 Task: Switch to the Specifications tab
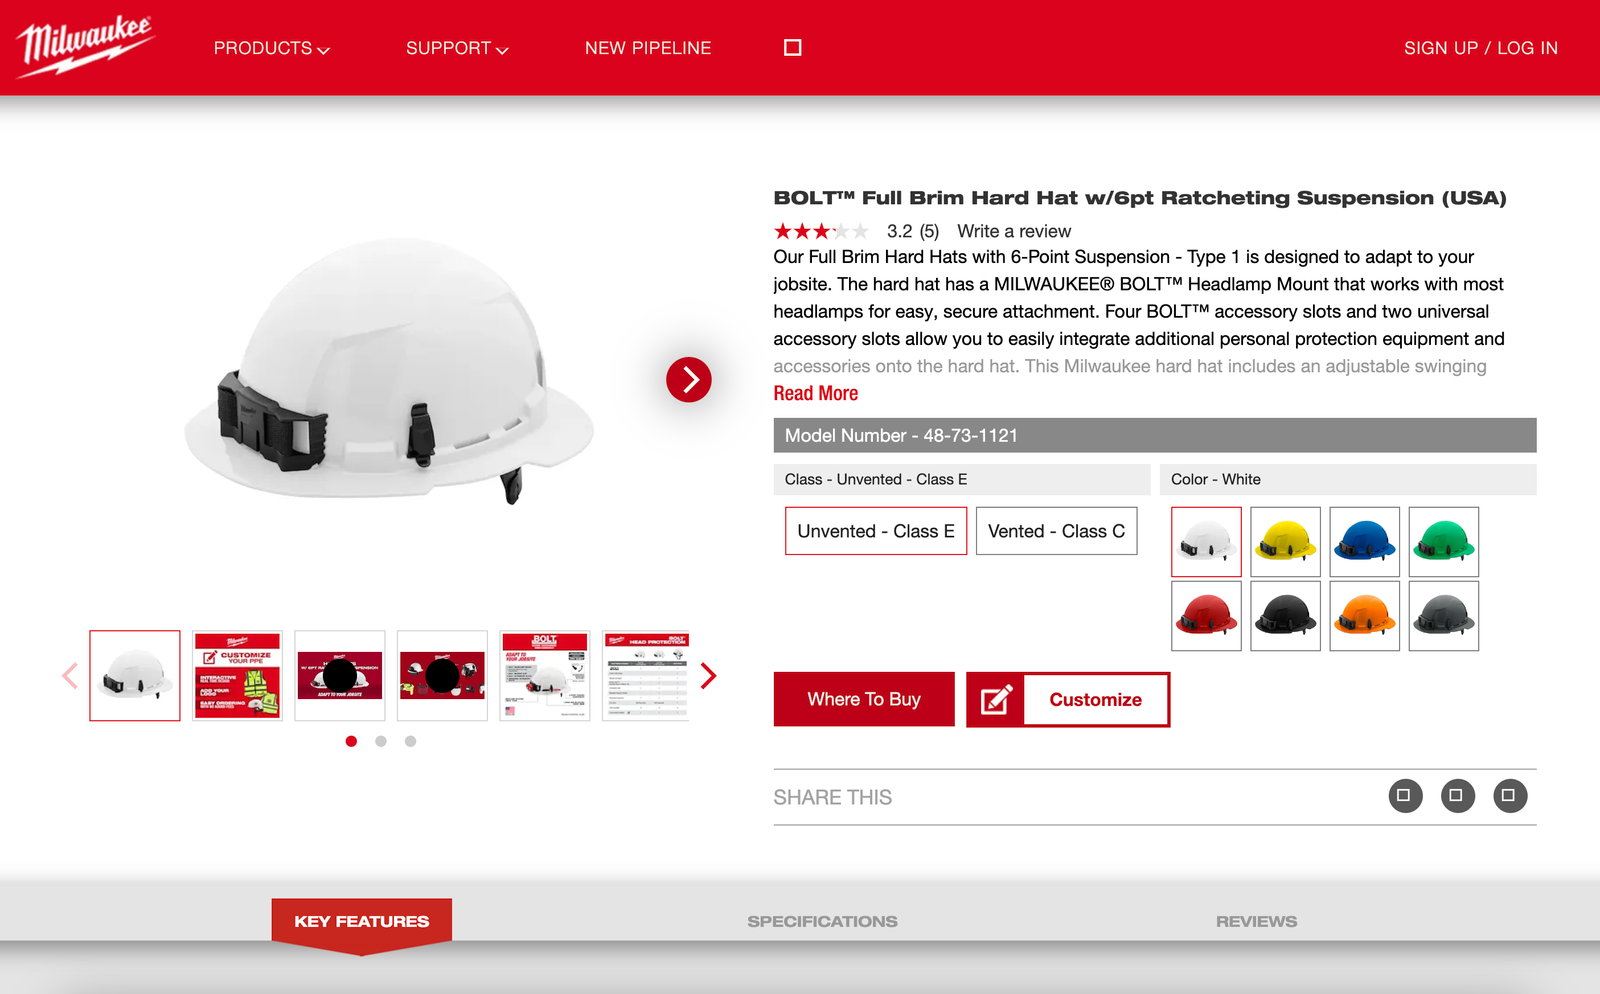point(822,921)
